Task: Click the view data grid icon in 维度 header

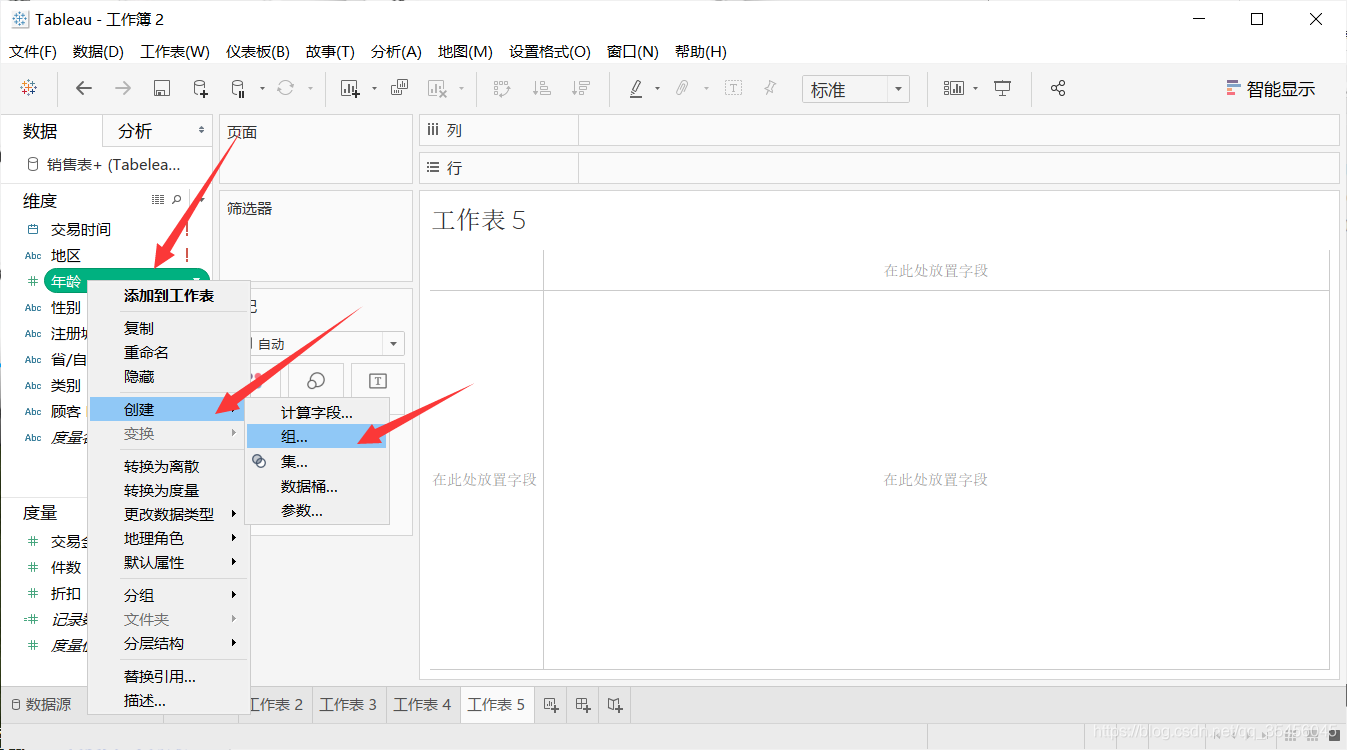Action: (158, 200)
